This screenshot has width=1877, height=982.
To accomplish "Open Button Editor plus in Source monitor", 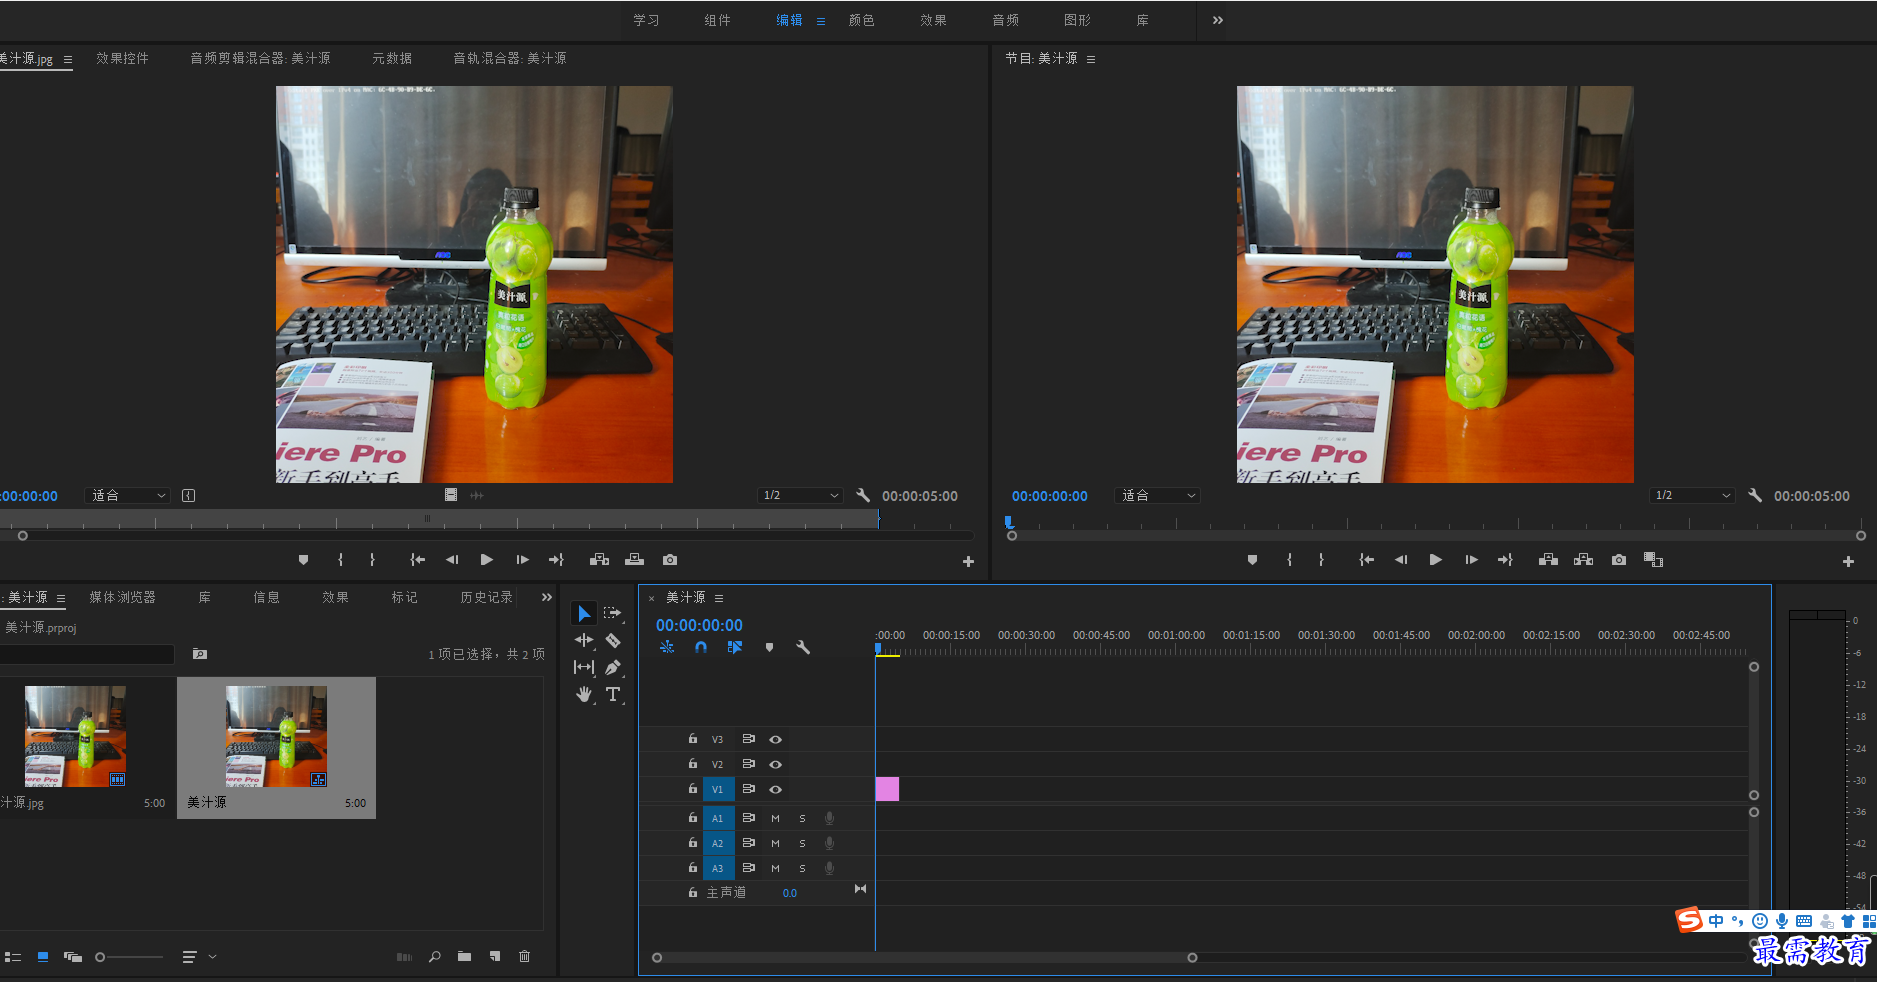I will tap(968, 562).
